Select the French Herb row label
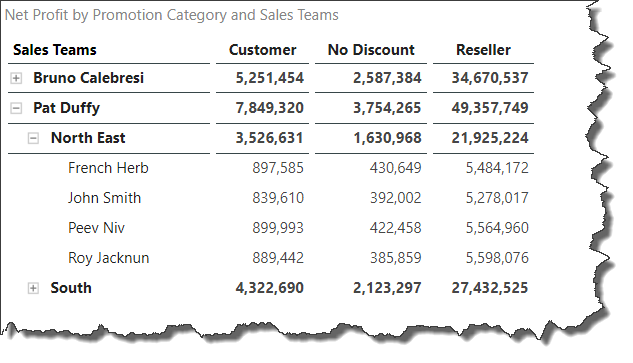Screen dimensions: 633x363 coord(108,168)
